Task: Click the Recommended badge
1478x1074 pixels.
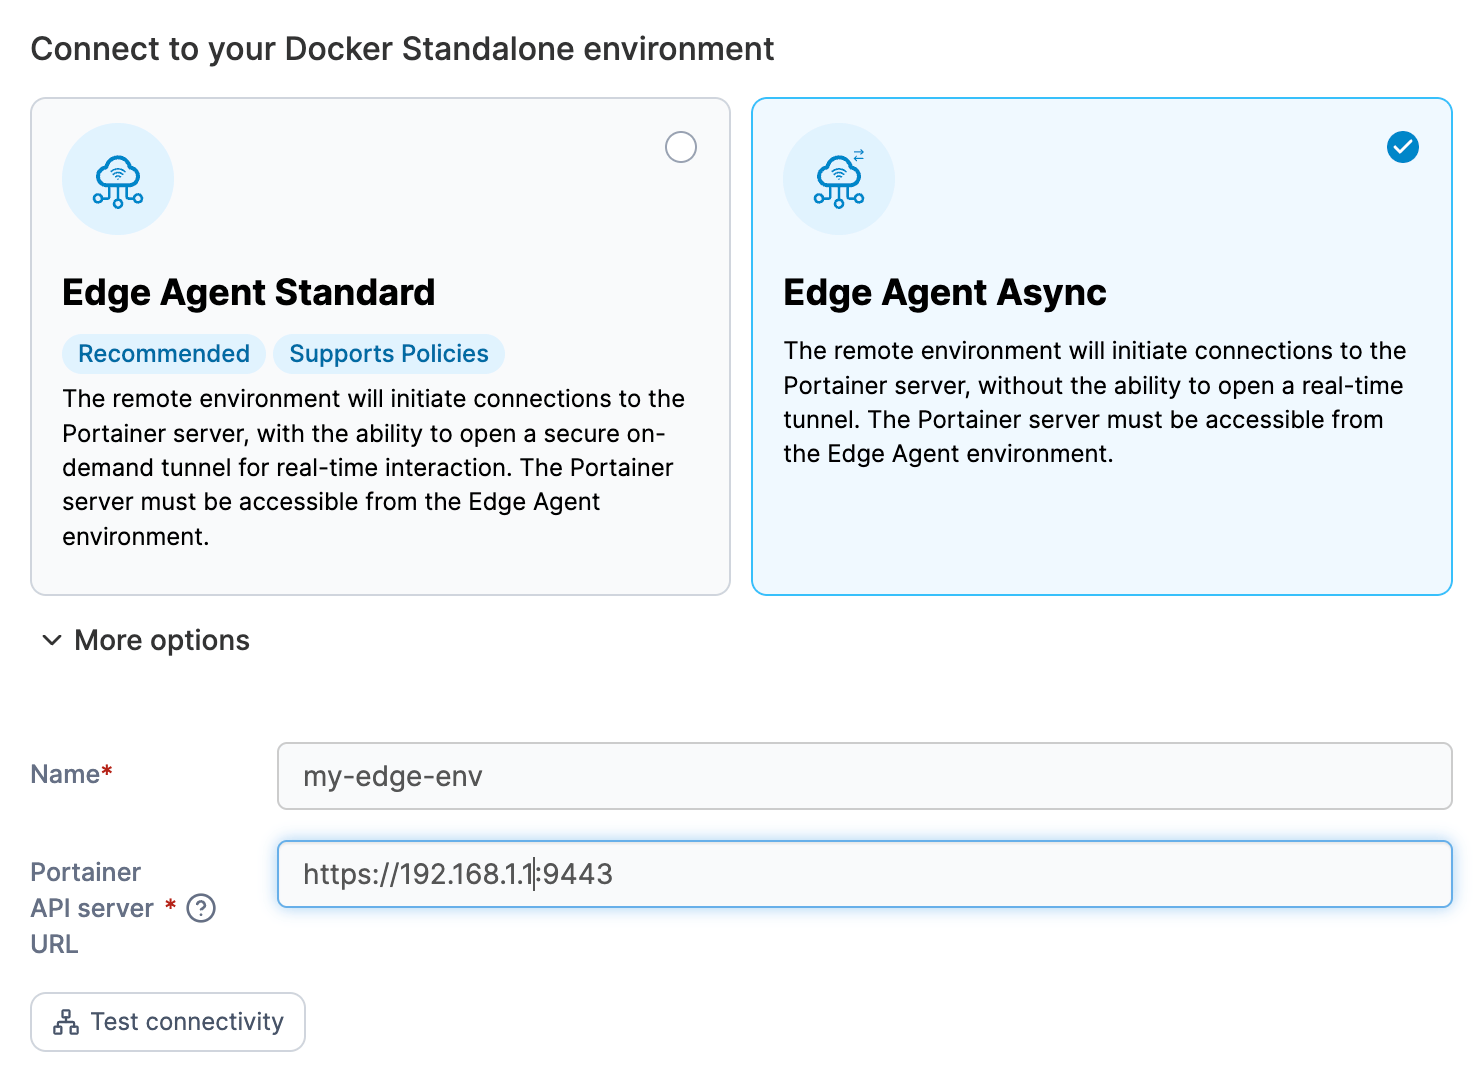Action: [164, 354]
